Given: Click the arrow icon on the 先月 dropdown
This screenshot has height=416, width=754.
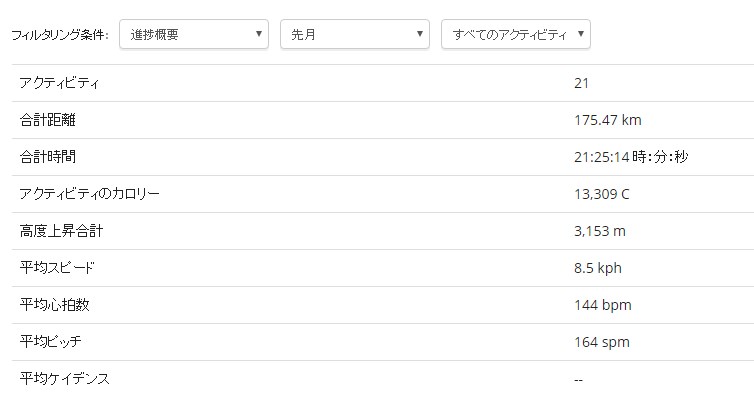Looking at the screenshot, I should click(x=420, y=34).
